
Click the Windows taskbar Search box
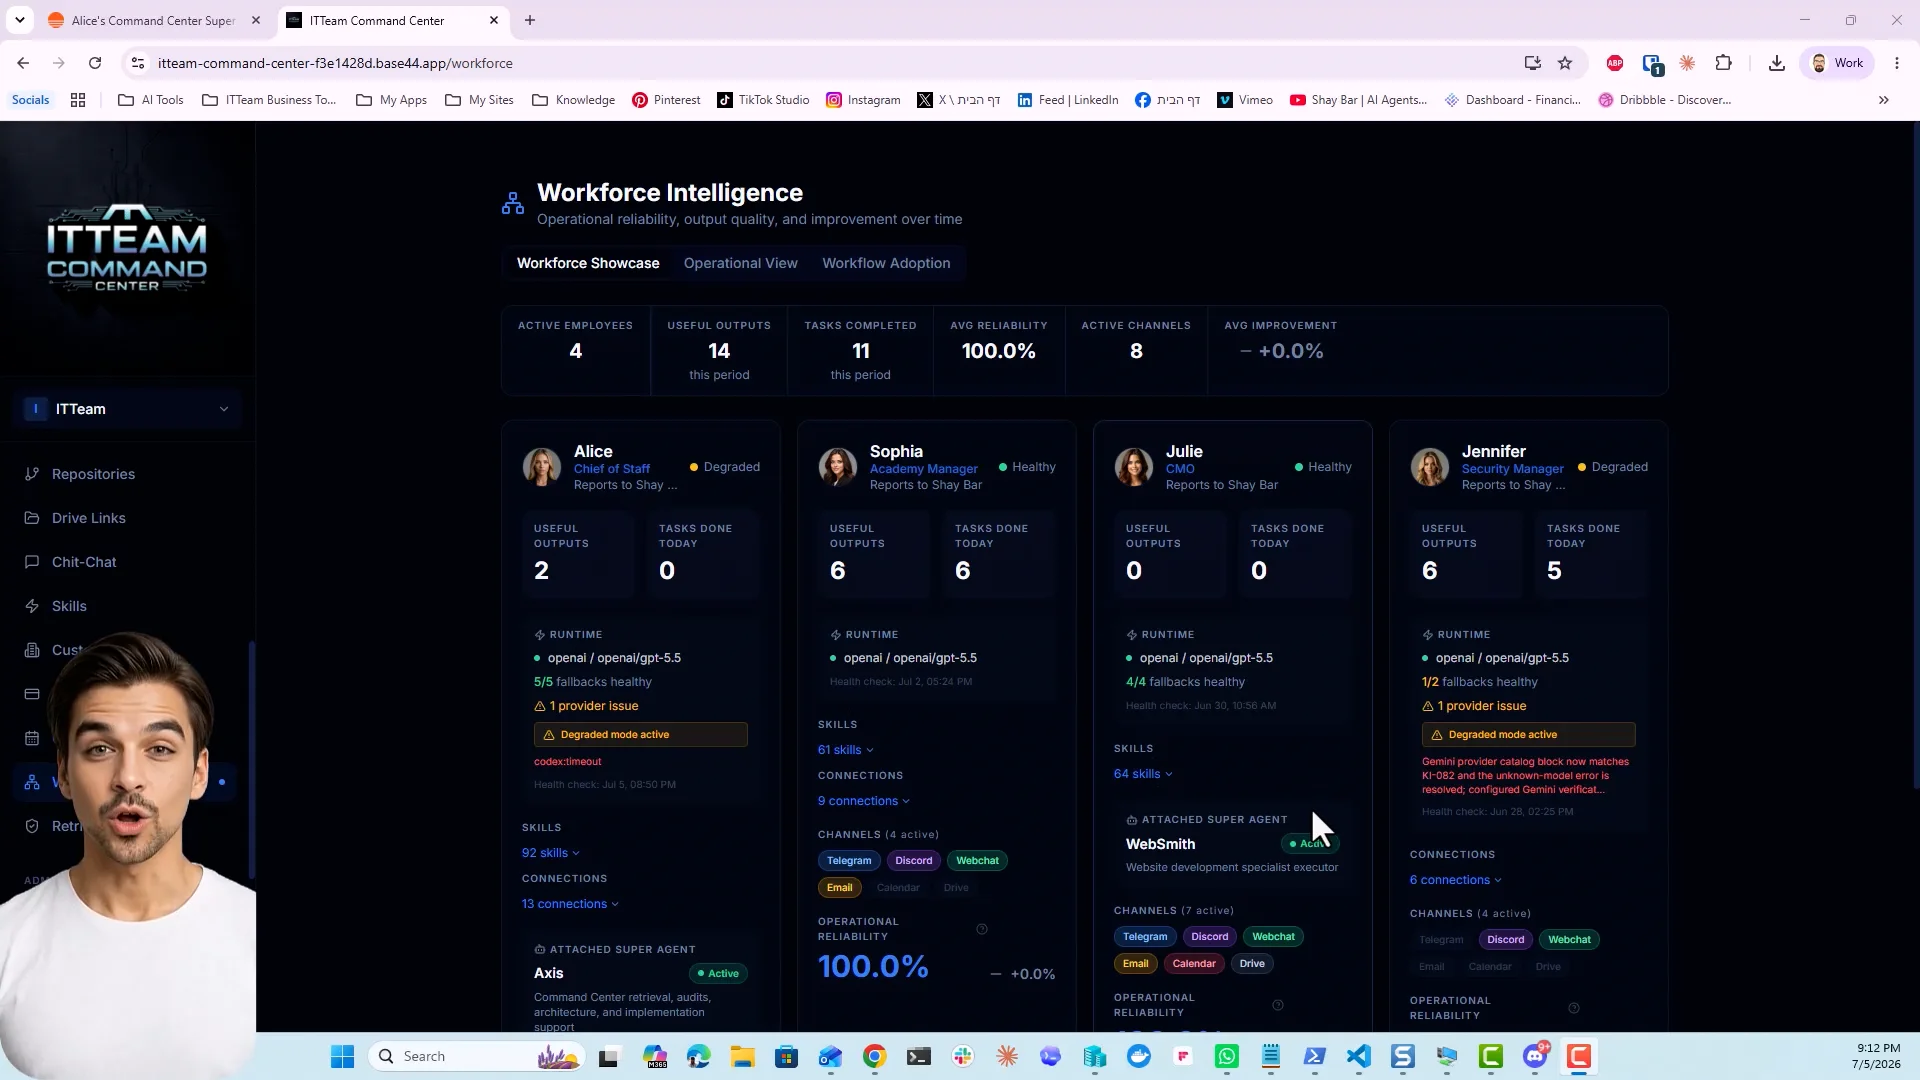(476, 1056)
